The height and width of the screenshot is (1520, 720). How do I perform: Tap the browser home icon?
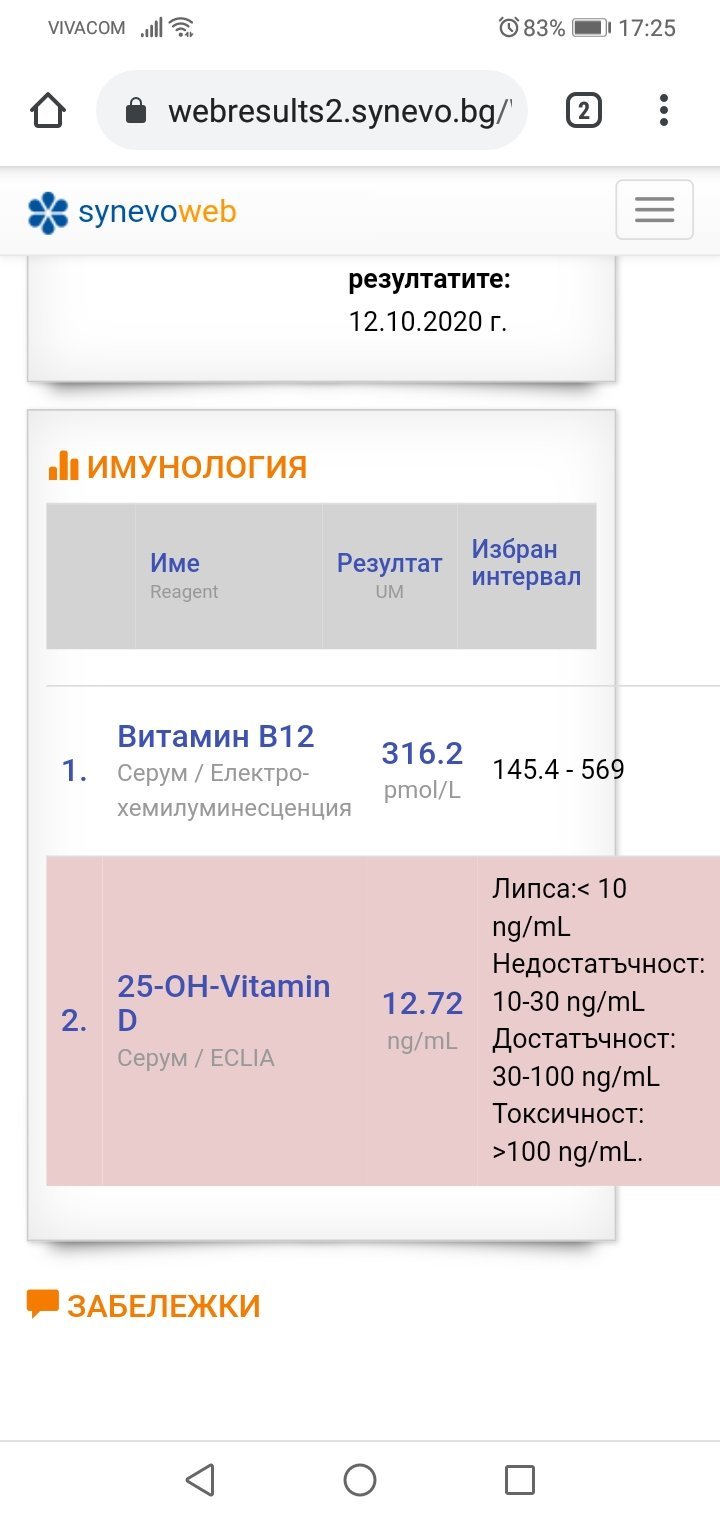48,111
